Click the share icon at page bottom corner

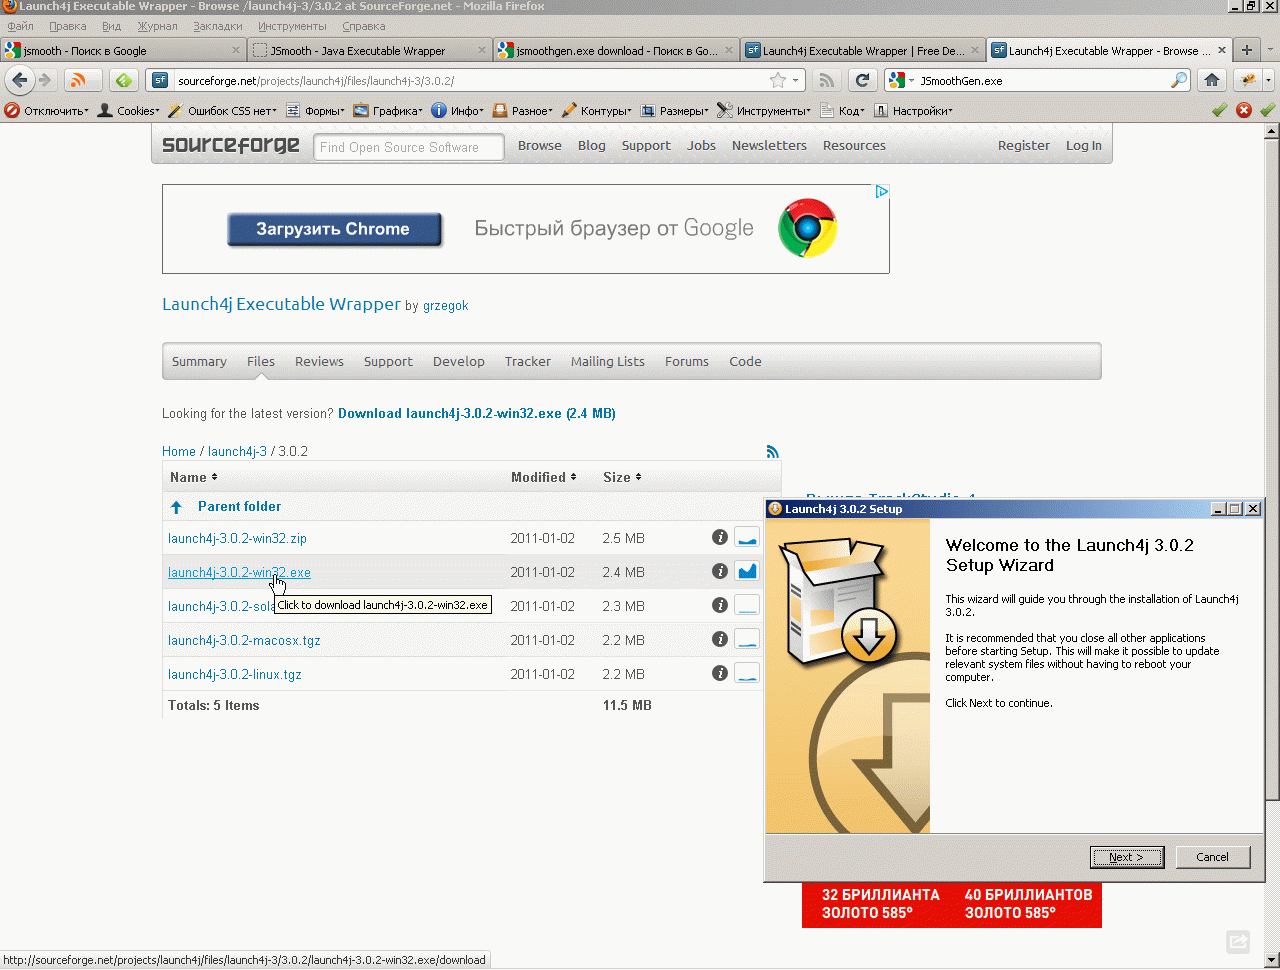click(1238, 941)
